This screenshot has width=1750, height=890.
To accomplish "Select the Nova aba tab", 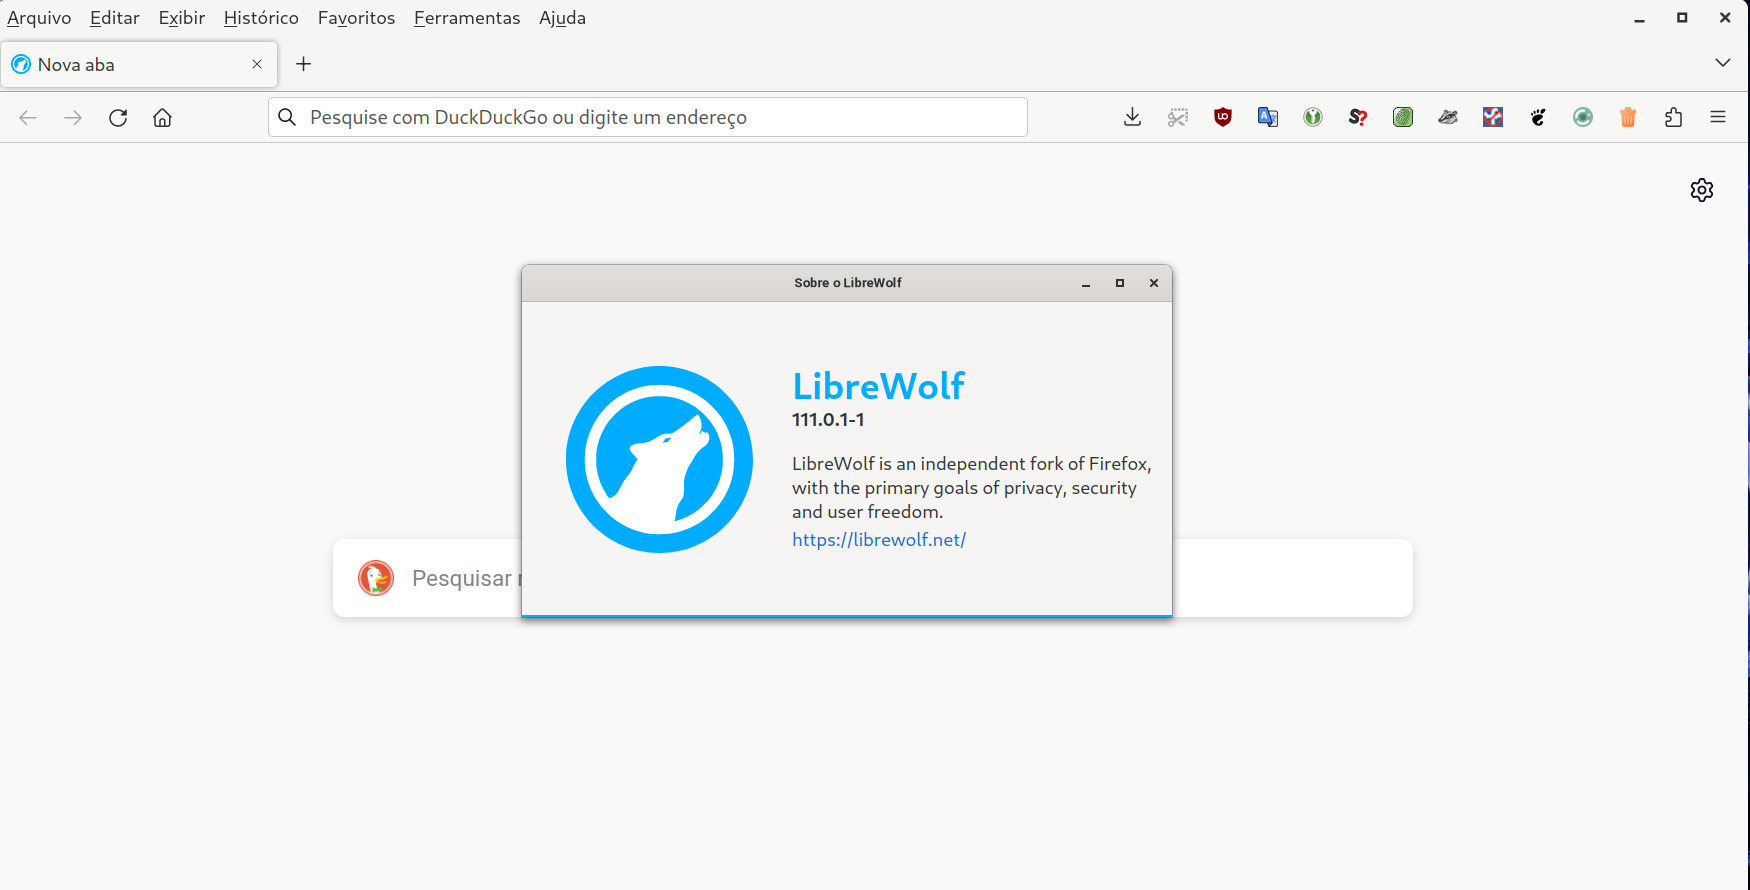I will click(x=130, y=64).
